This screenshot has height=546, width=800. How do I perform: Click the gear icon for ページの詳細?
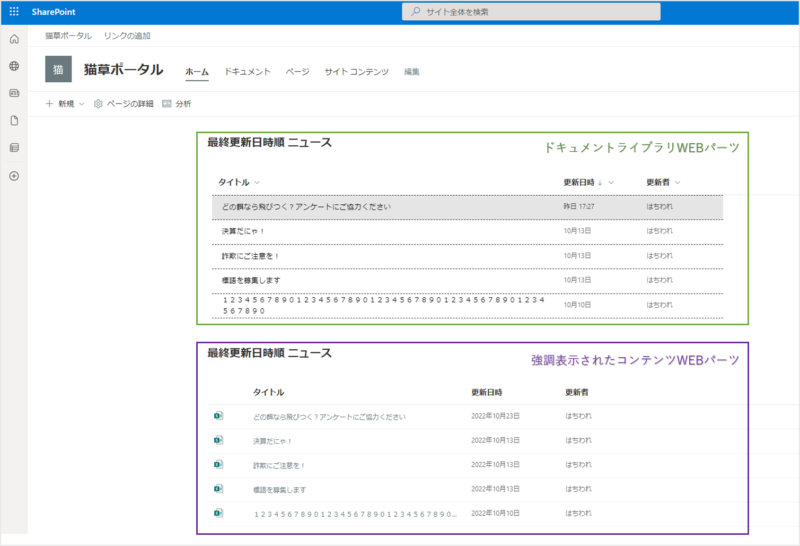click(x=98, y=104)
